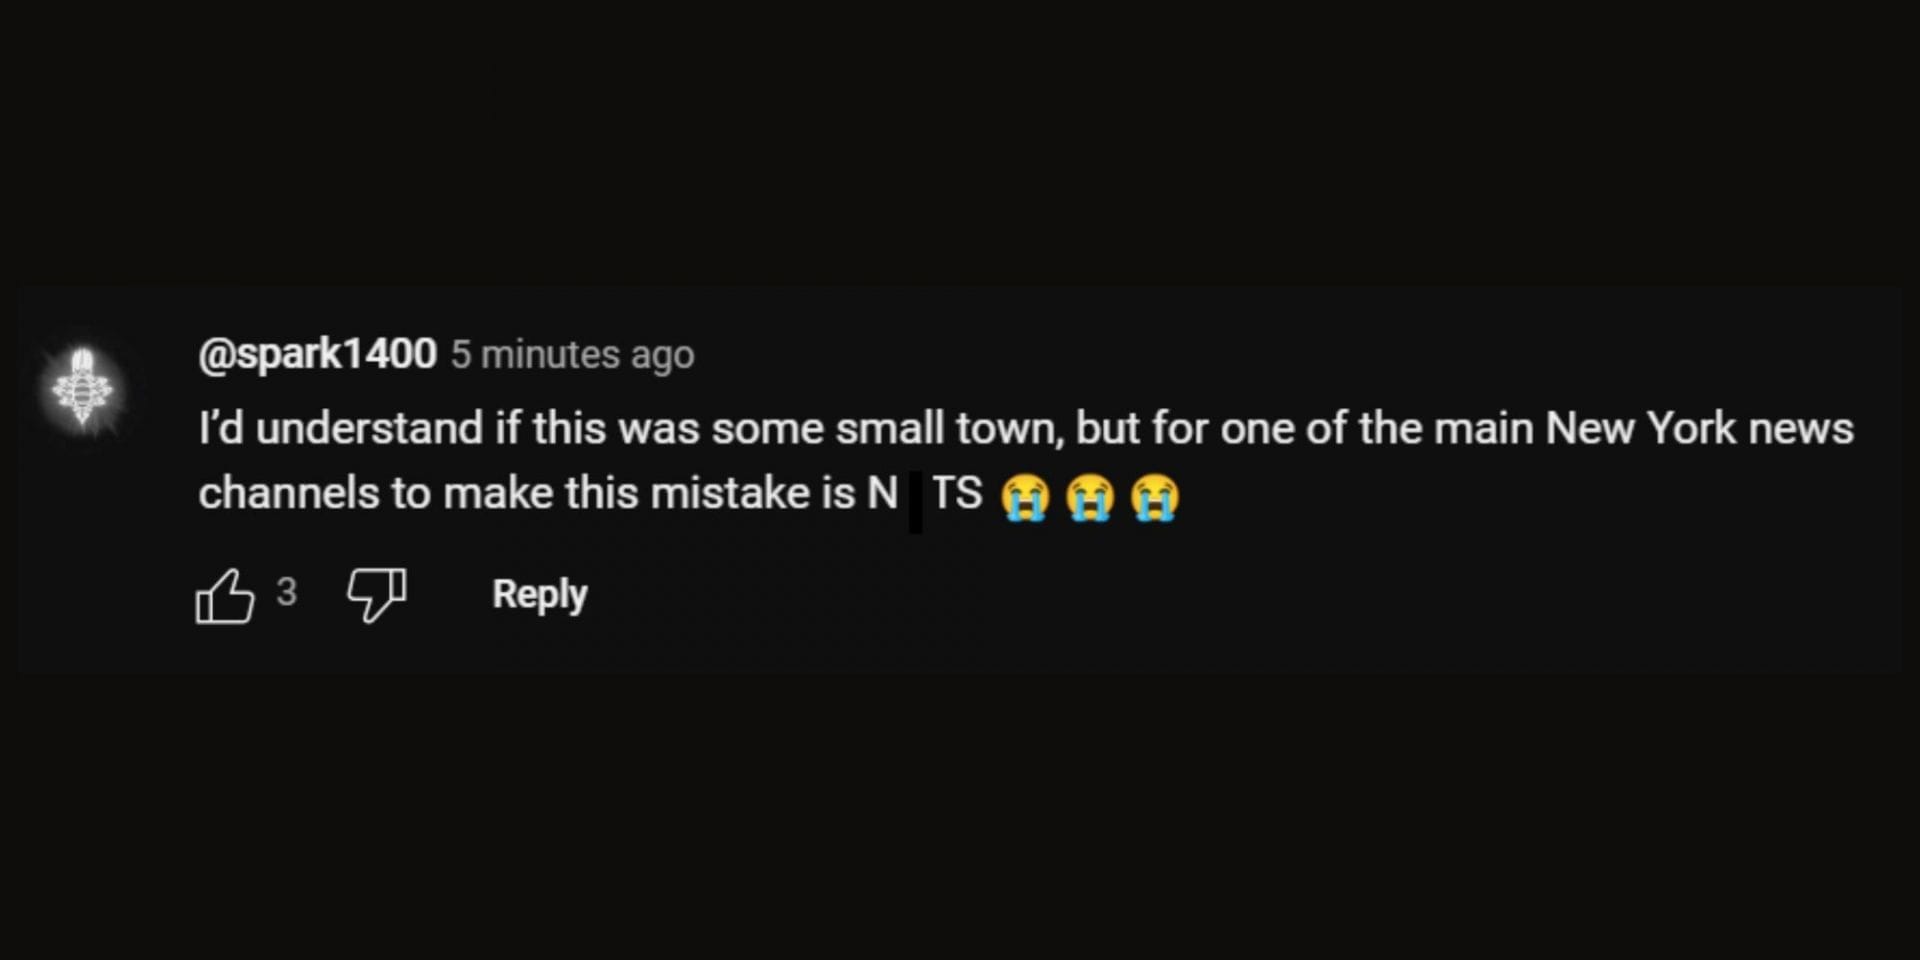Click the last crying emoji
This screenshot has width=1920, height=960.
point(1155,497)
